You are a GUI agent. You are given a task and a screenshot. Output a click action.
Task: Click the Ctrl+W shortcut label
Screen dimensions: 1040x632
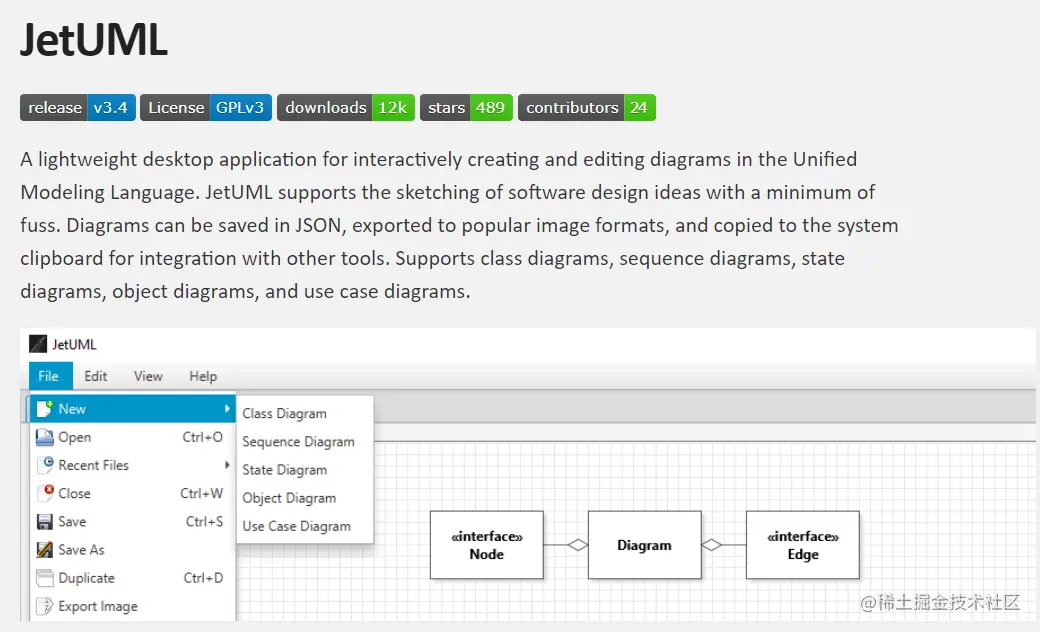coord(202,493)
